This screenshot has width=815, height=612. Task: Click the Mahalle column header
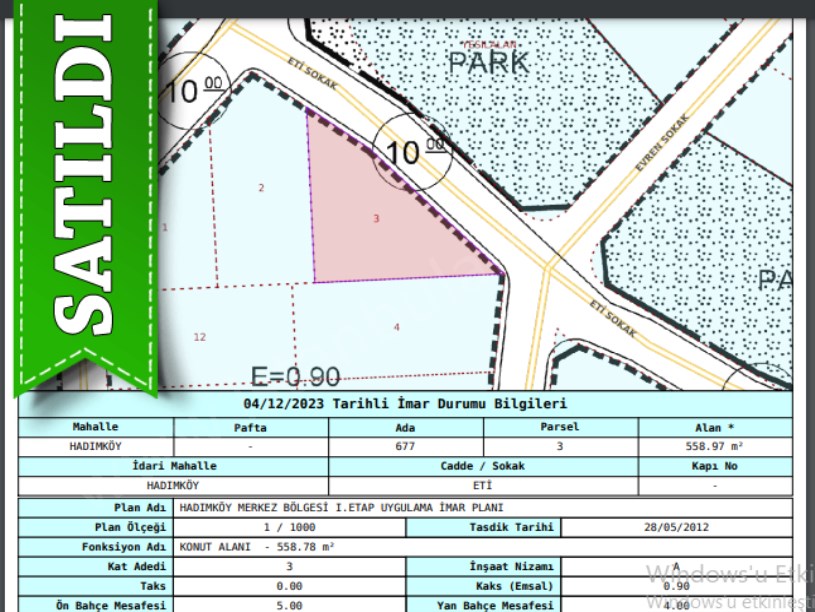[x=96, y=427]
